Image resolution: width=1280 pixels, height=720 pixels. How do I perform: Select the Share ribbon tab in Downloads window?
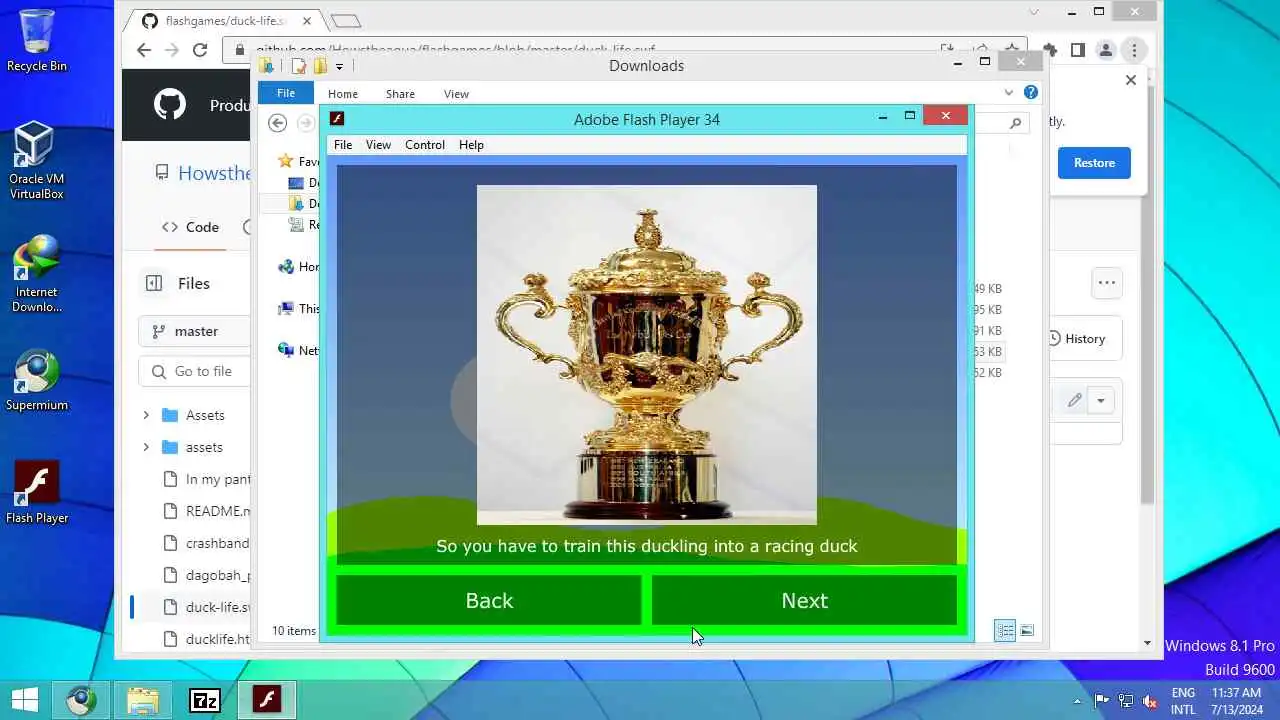(x=400, y=94)
